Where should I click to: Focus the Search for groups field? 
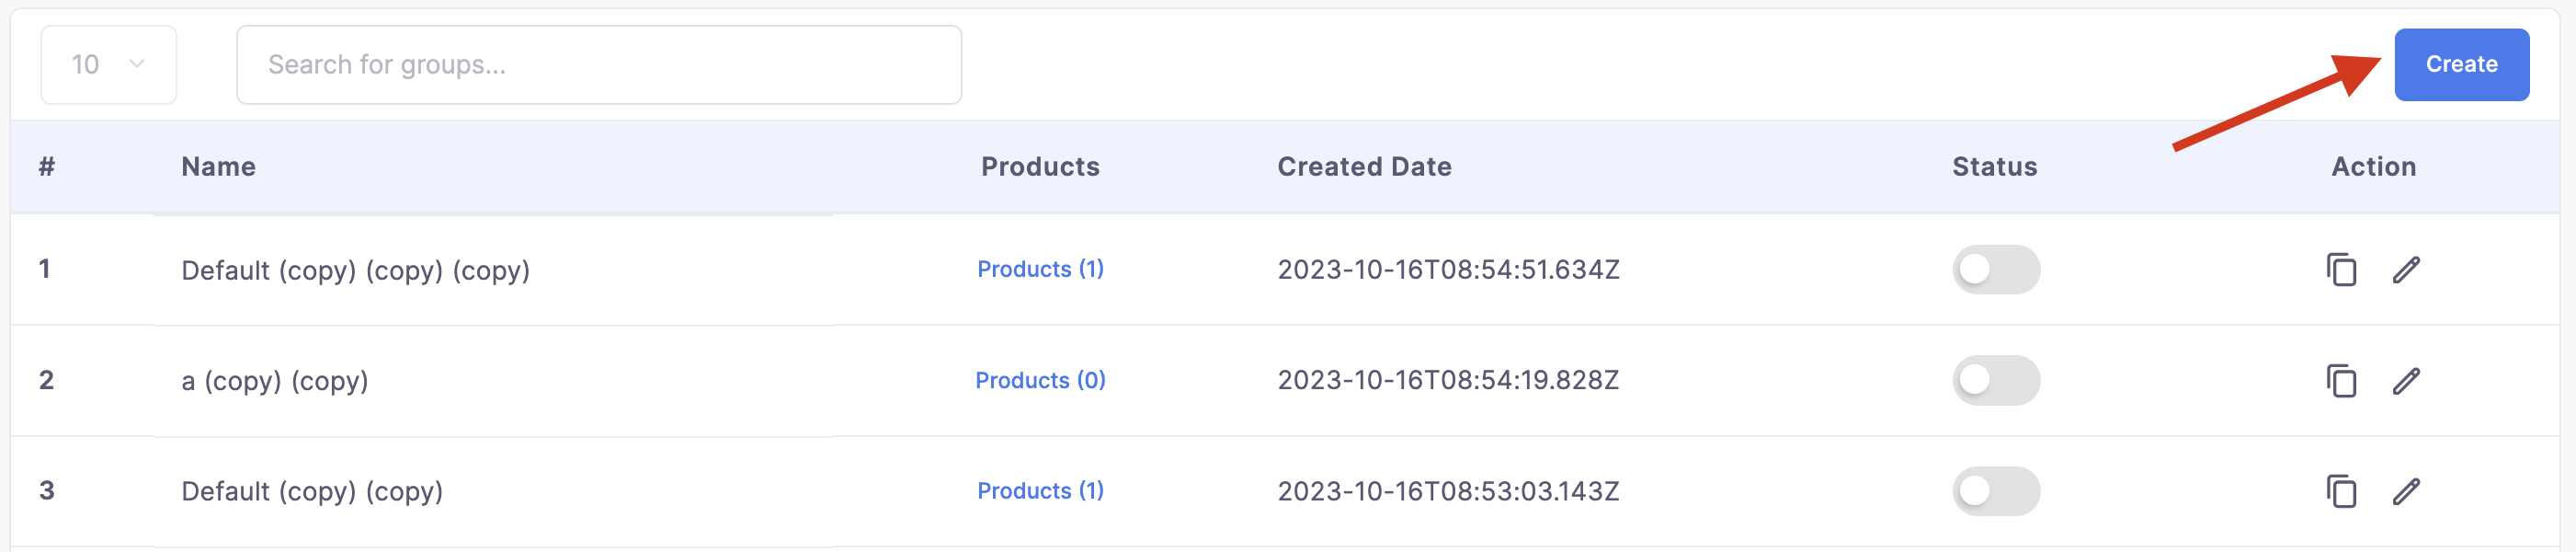[599, 65]
